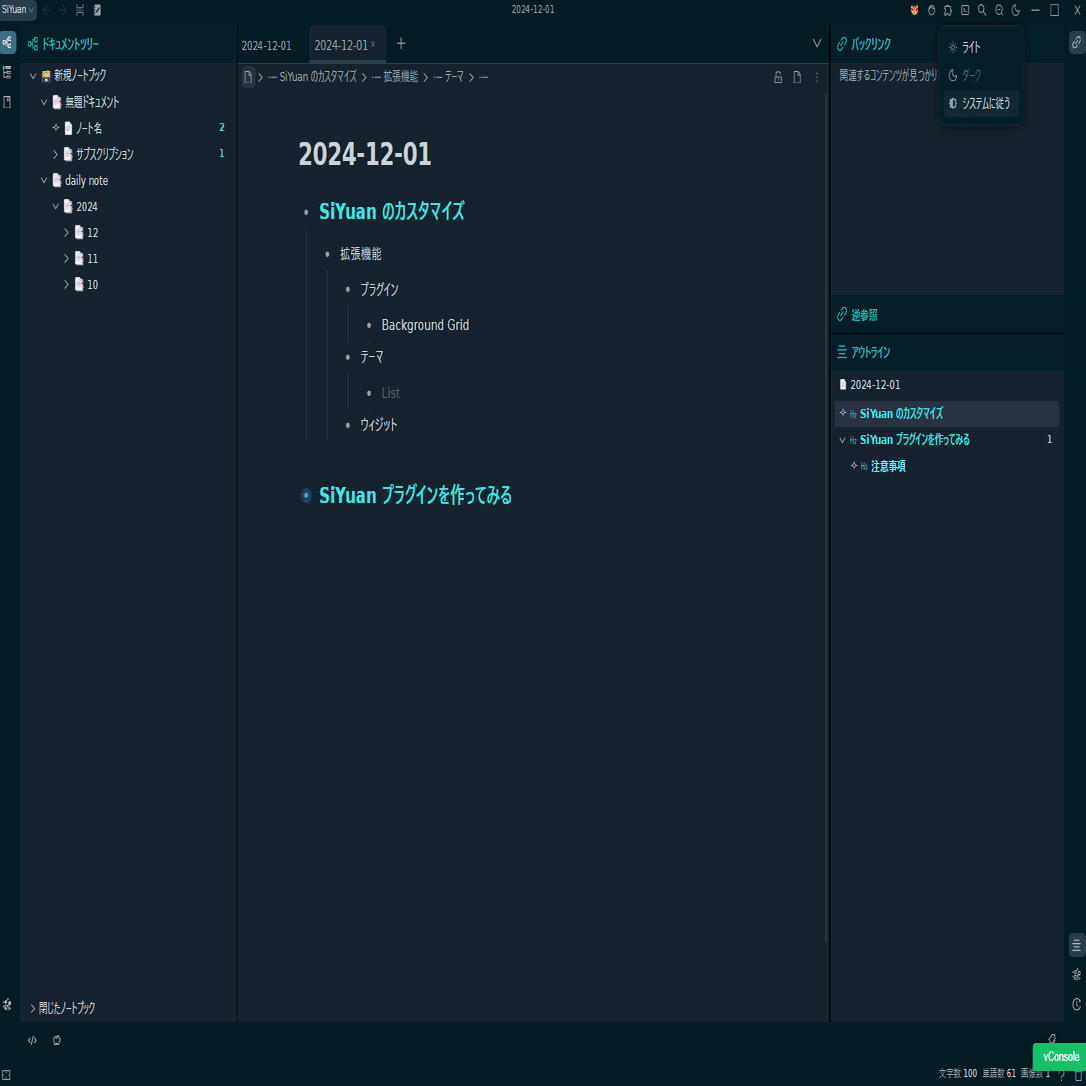Click heading SiYuan のカスタマイズ in editor
1086x1086 pixels.
[x=392, y=211]
